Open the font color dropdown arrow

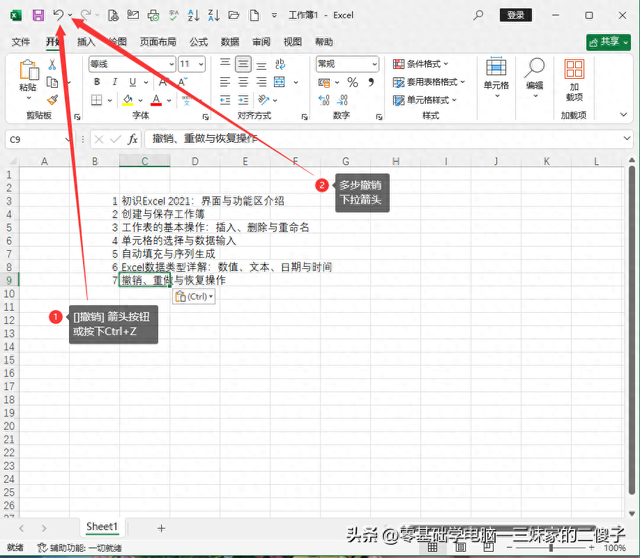point(169,100)
